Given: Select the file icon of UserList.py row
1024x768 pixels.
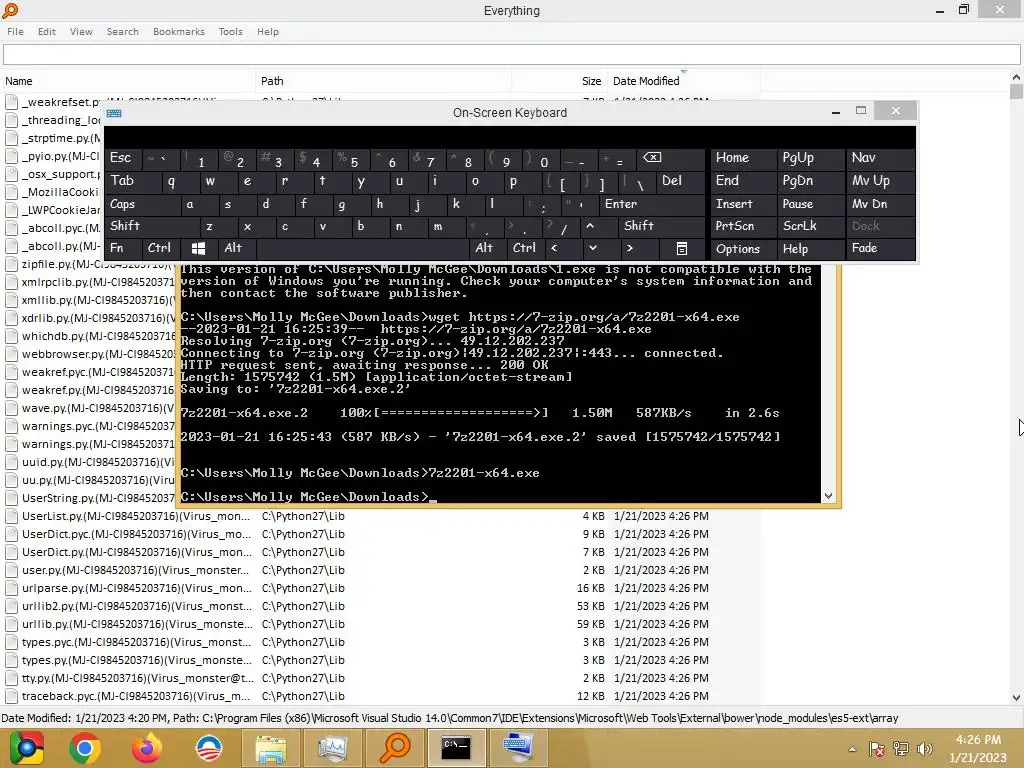Looking at the screenshot, I should [x=11, y=516].
